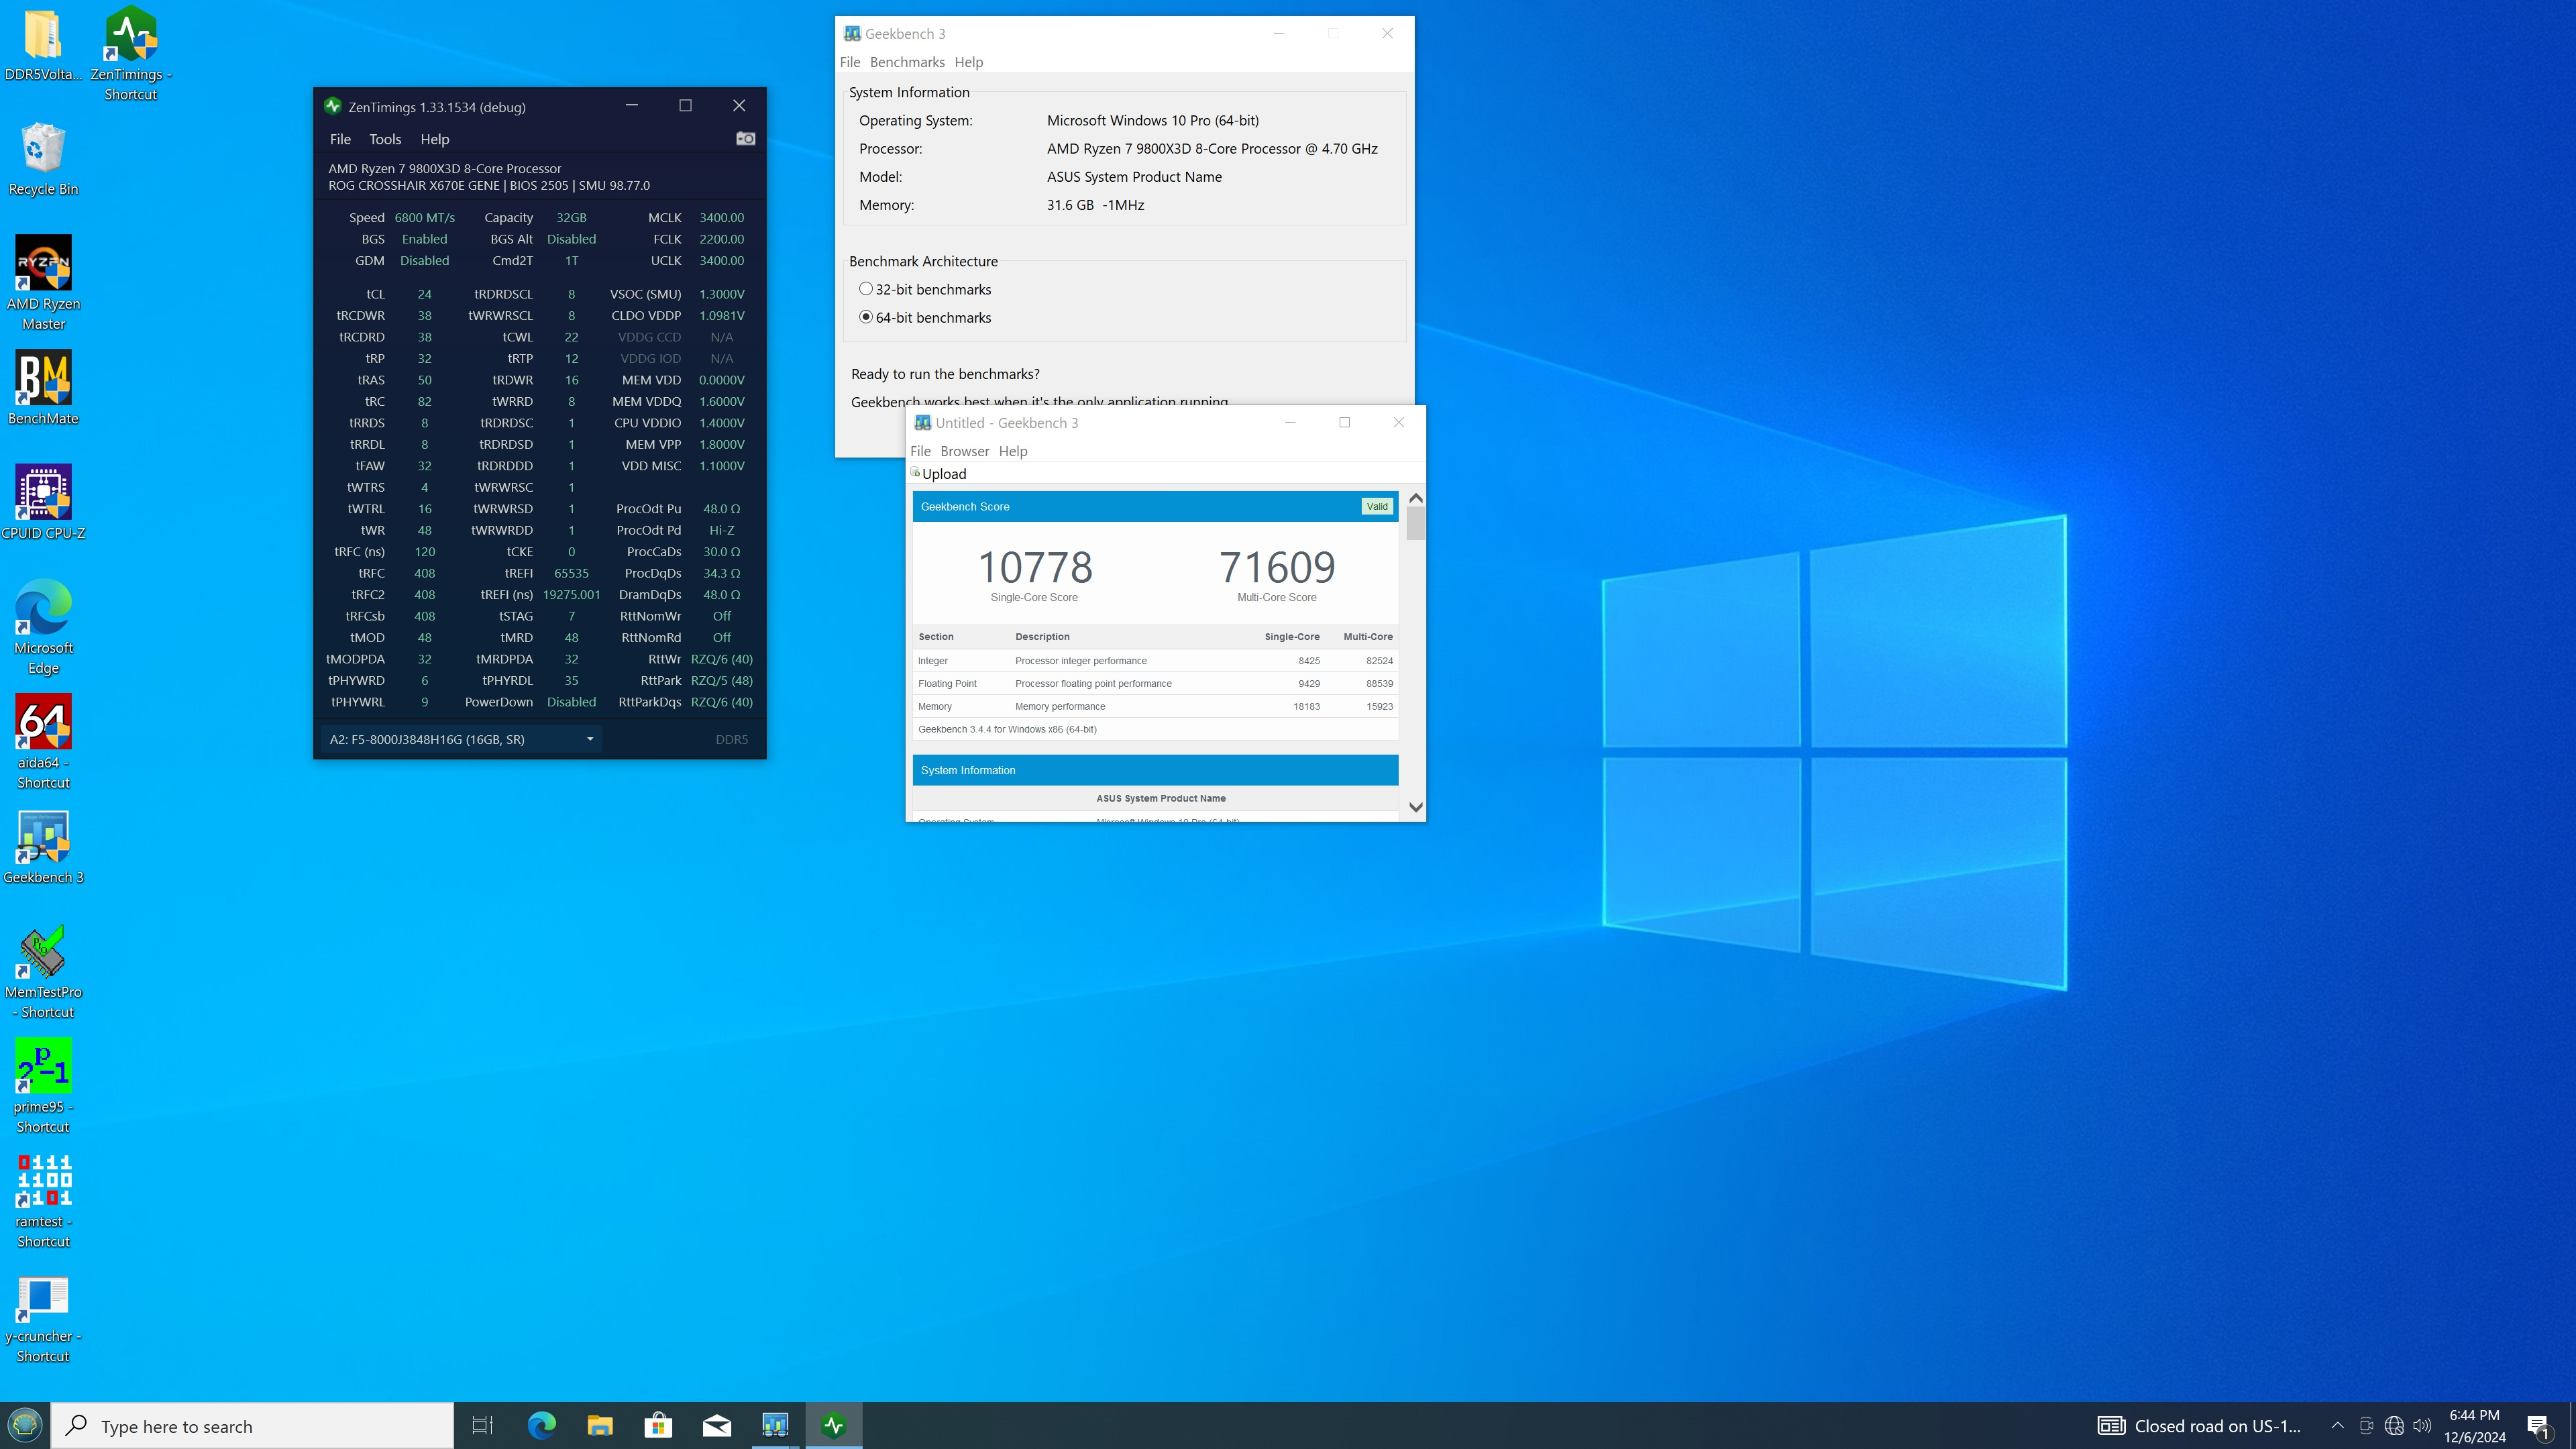This screenshot has width=2576, height=1449.
Task: Click the VSOC (SMU) voltage 1.3000V
Action: [x=721, y=294]
